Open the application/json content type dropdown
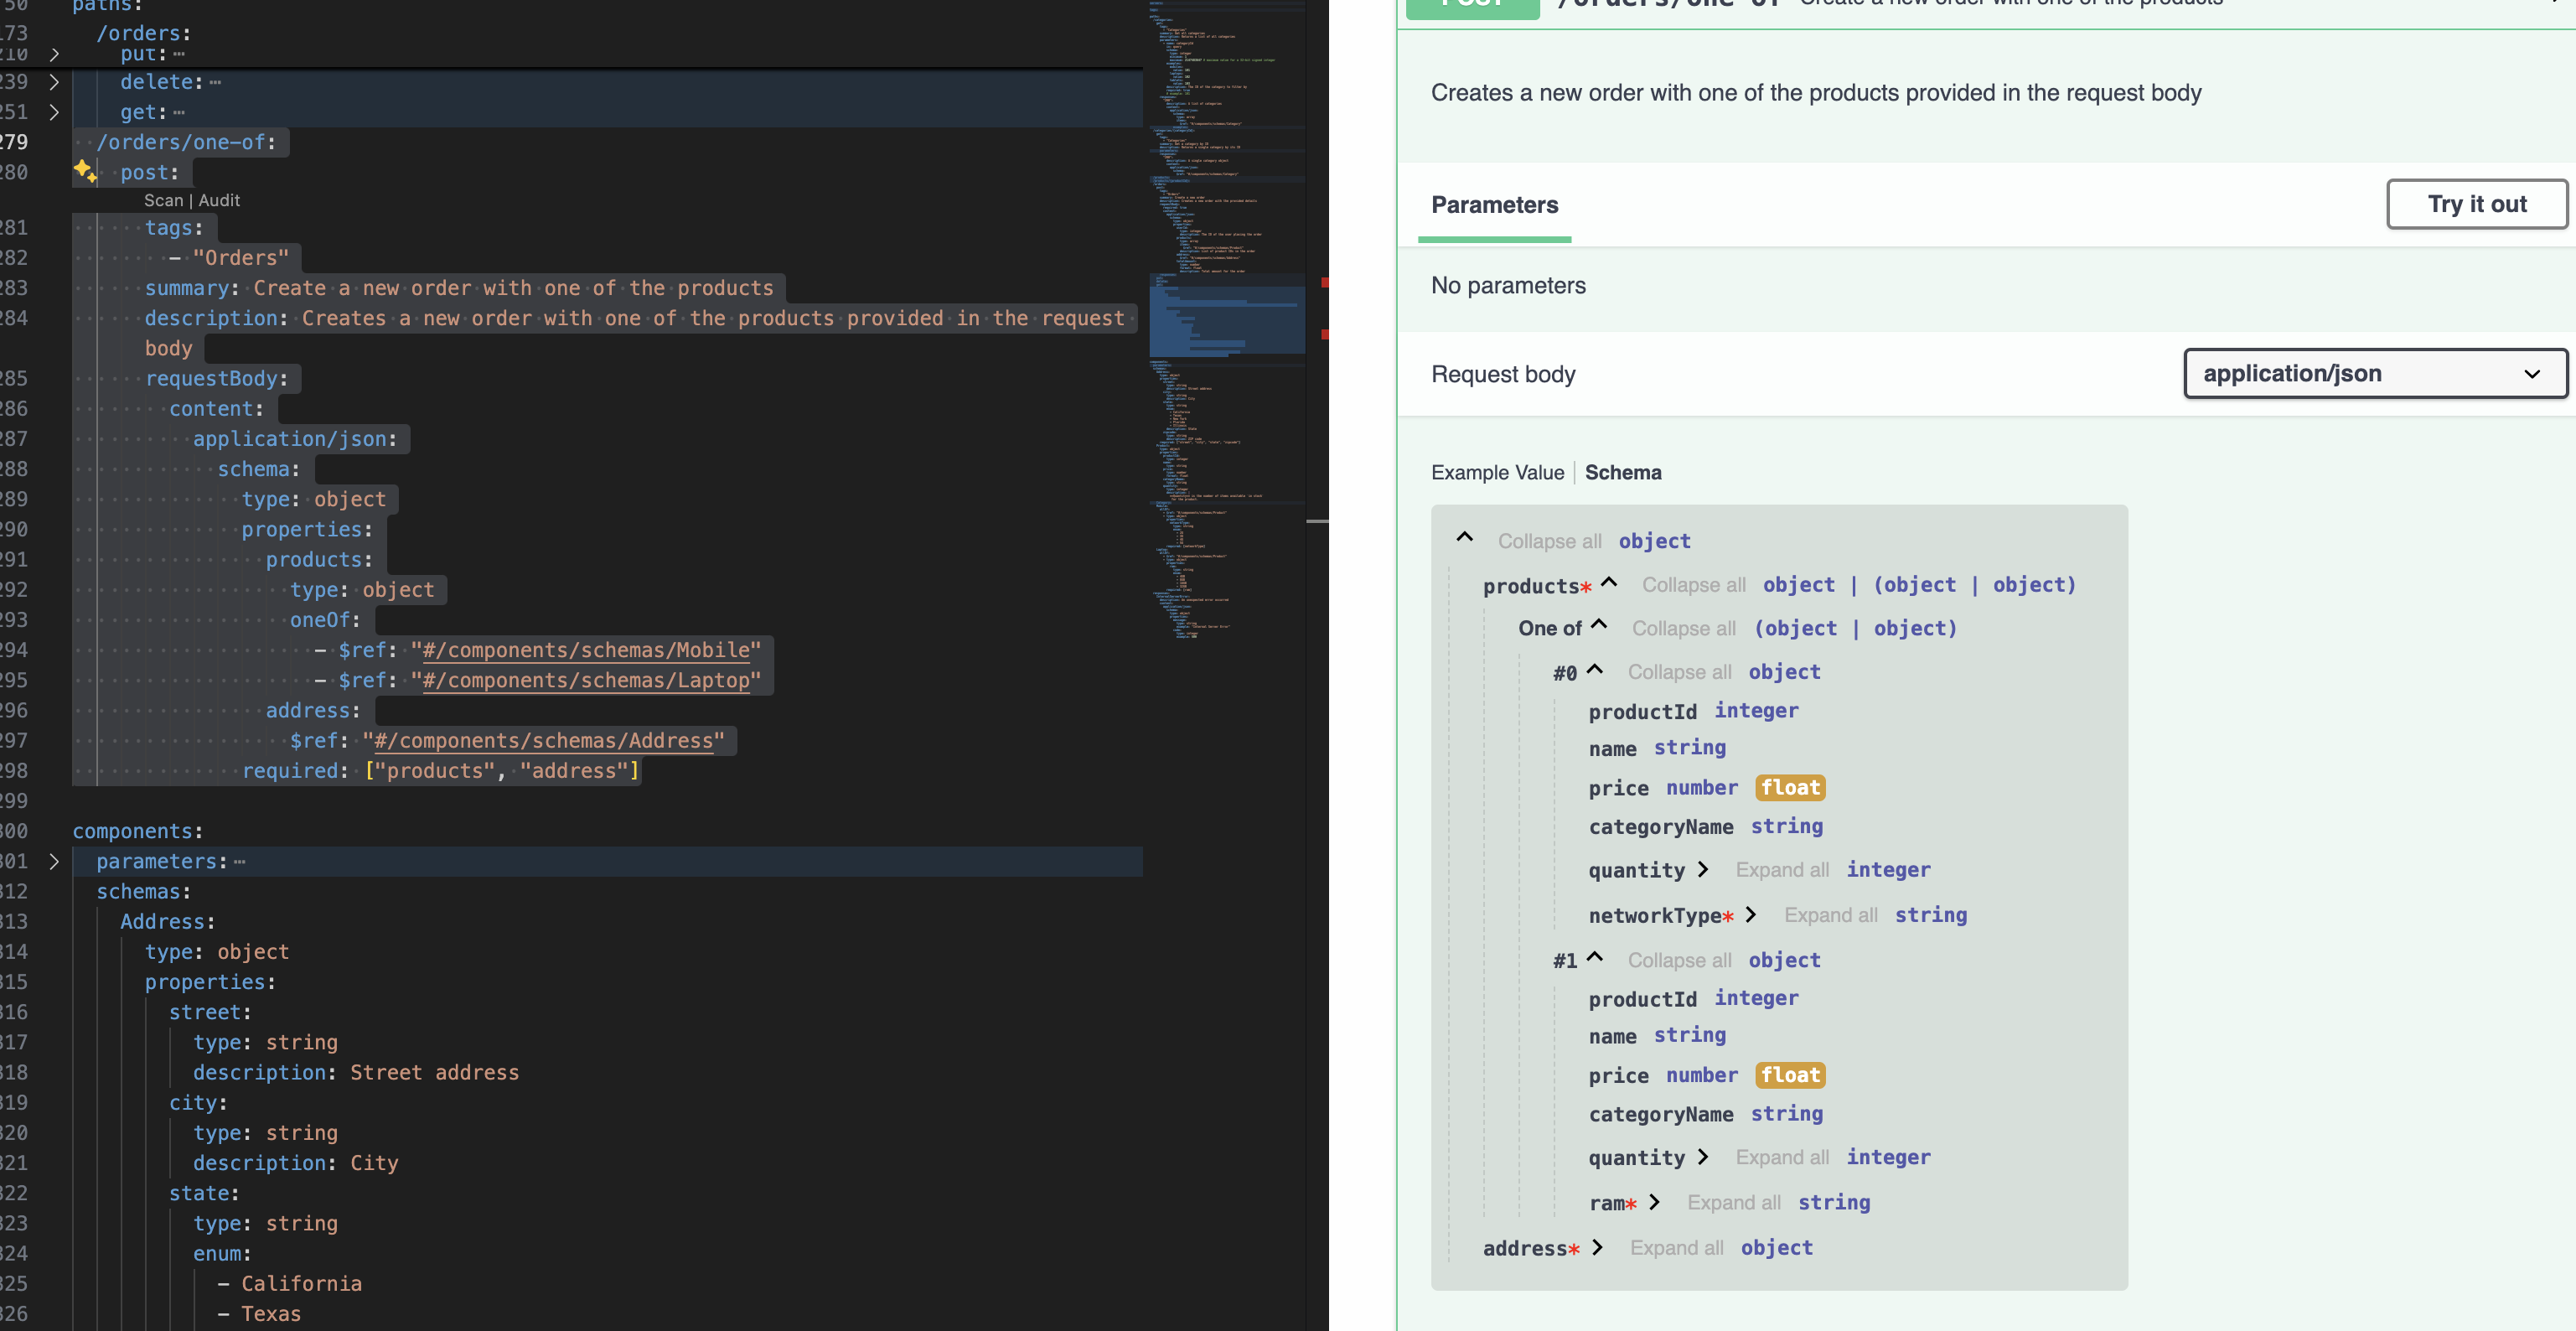Screen dimensions: 2576x1331 click(2374, 373)
